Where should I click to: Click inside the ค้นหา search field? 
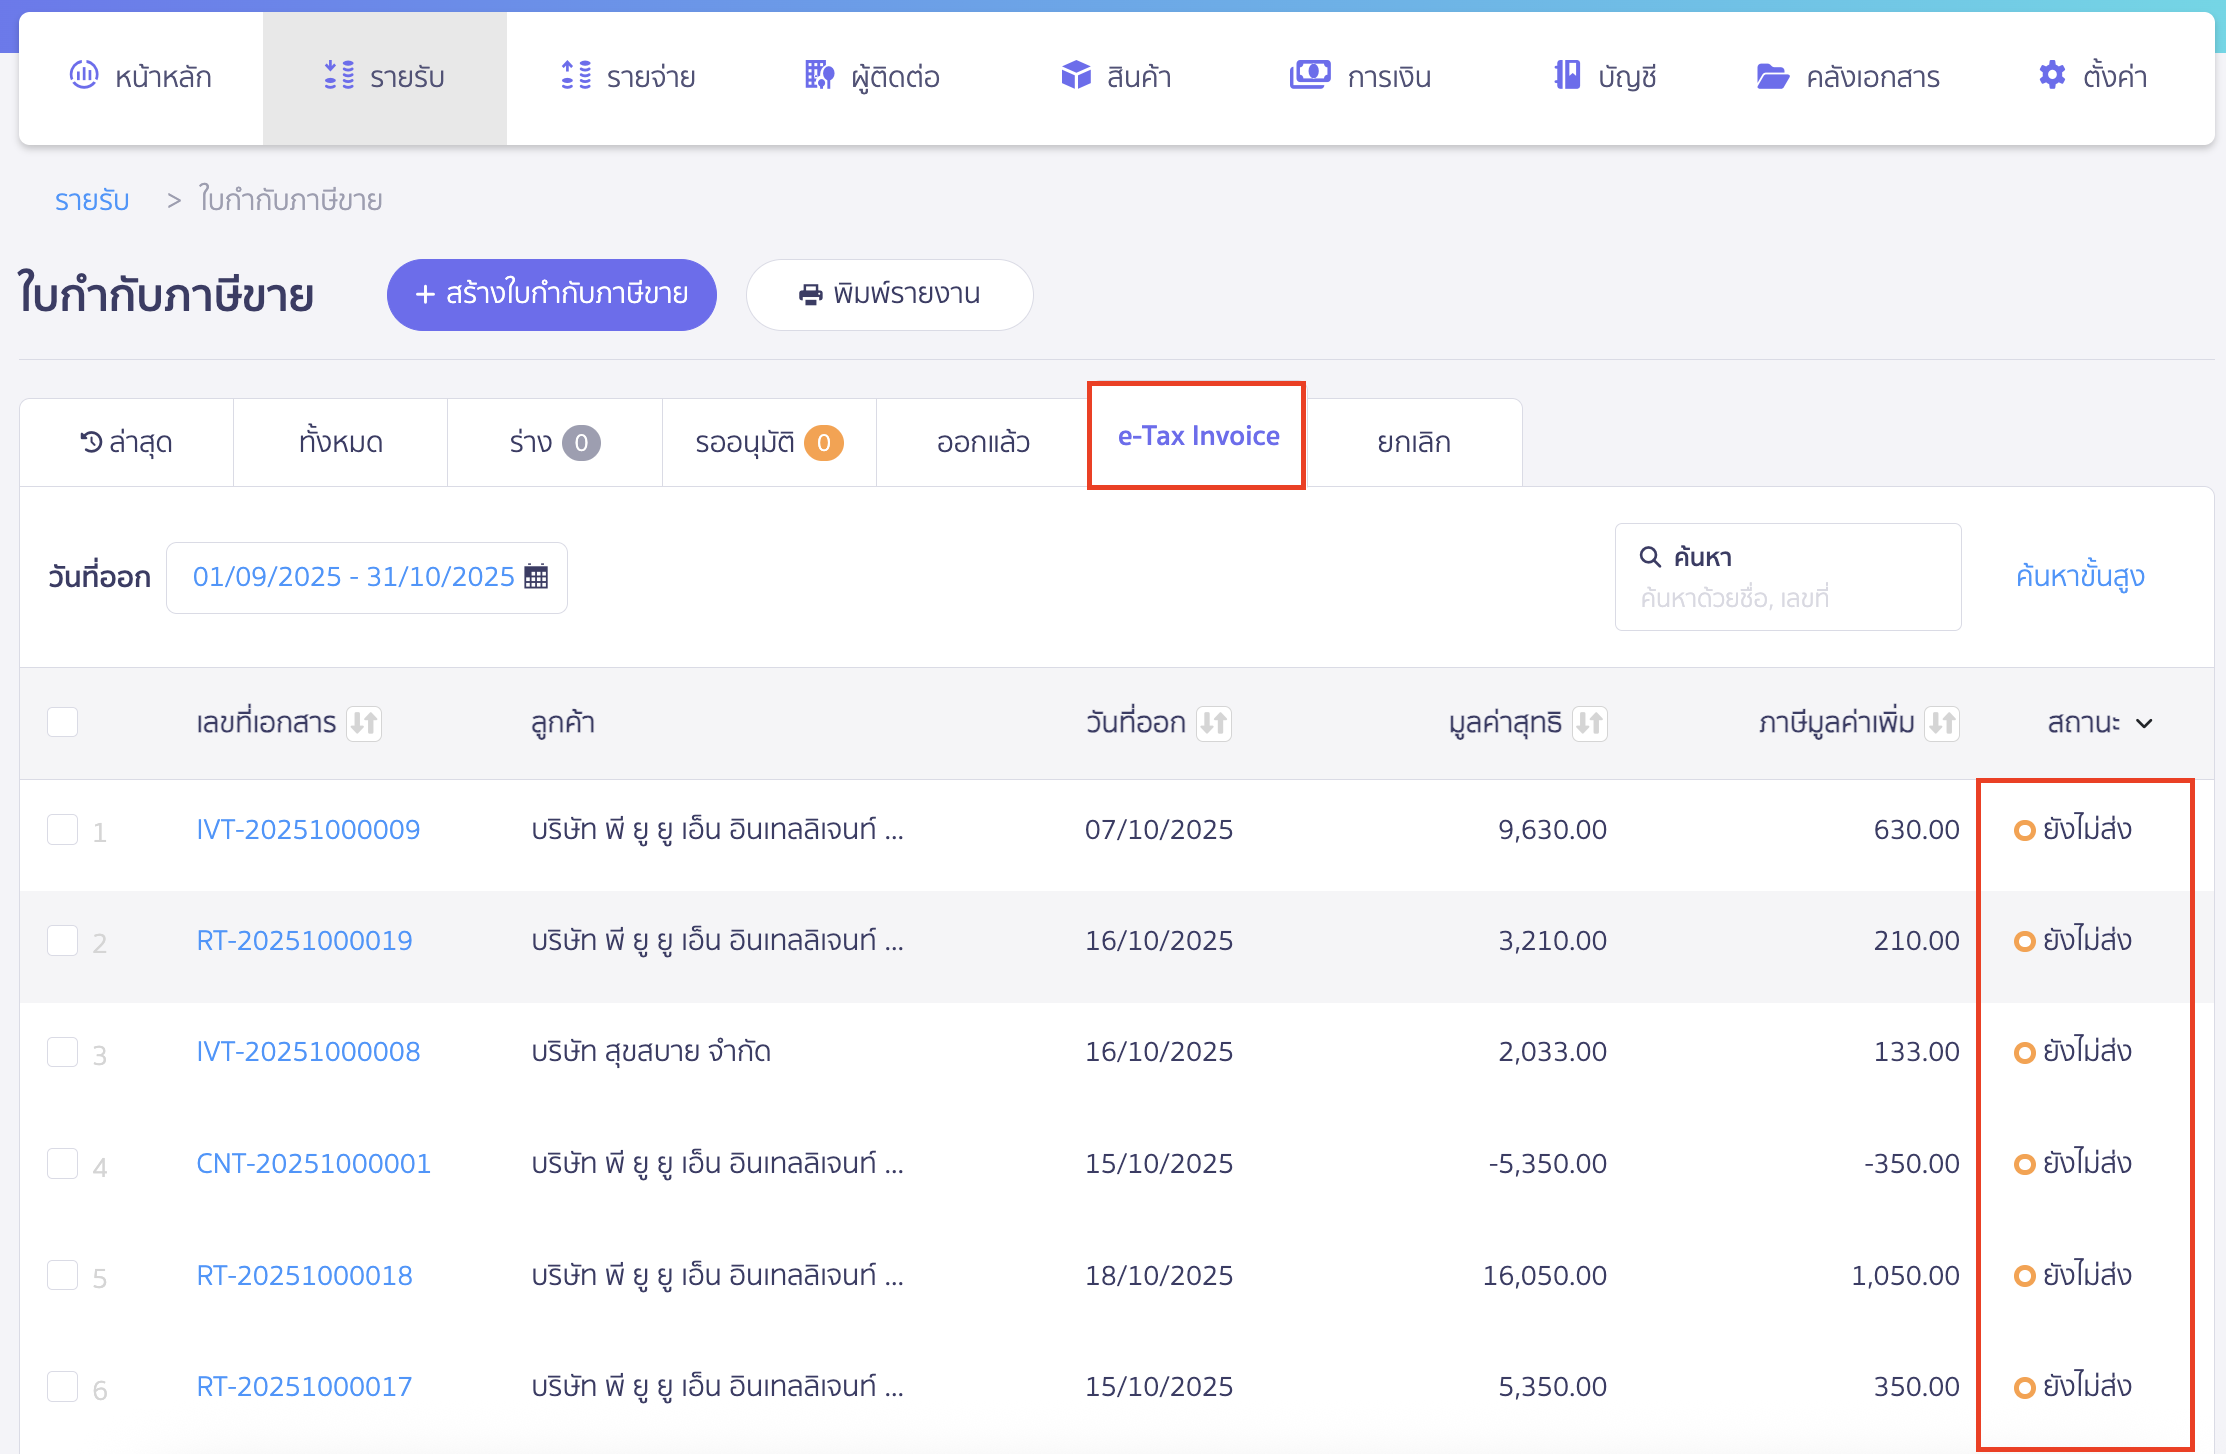(x=1788, y=577)
